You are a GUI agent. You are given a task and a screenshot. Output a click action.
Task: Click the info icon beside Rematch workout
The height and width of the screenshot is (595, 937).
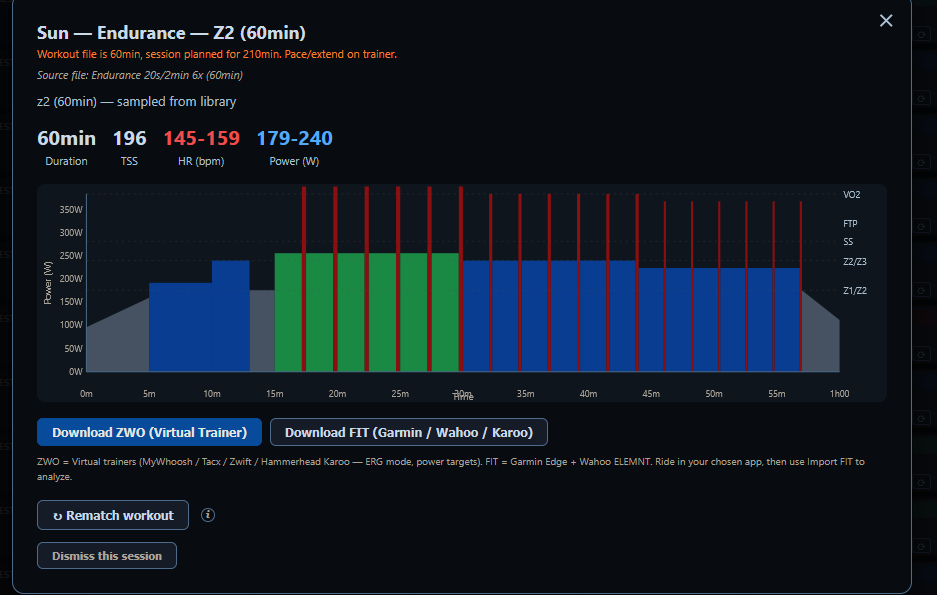tap(208, 515)
